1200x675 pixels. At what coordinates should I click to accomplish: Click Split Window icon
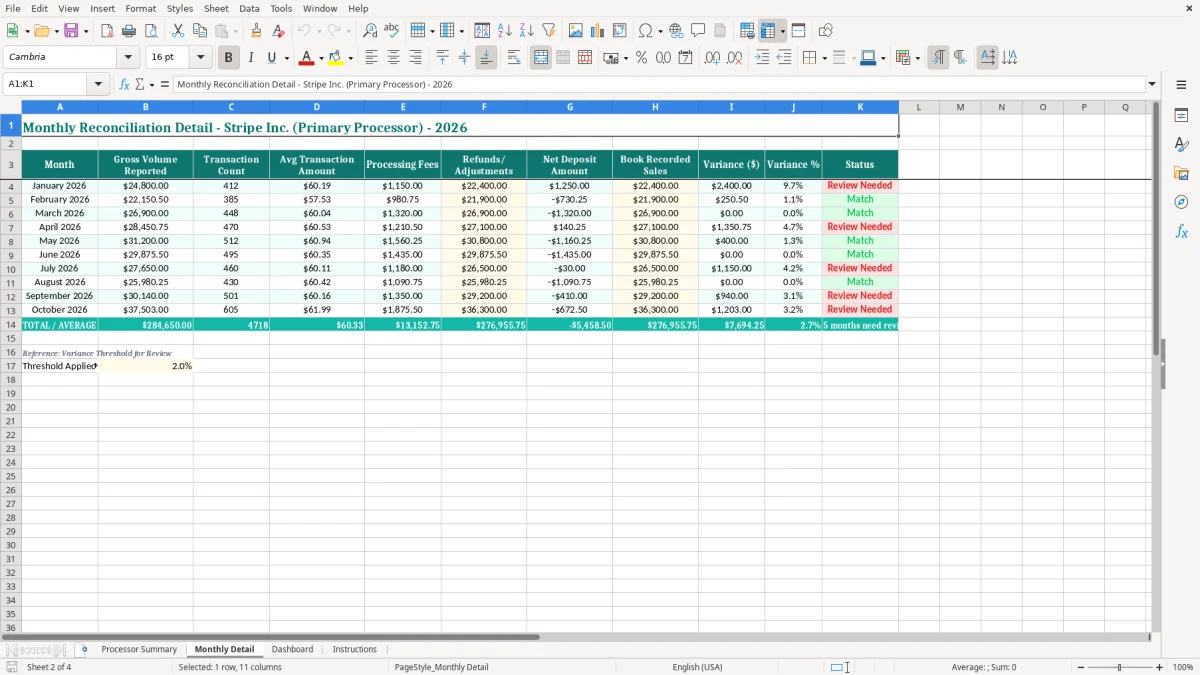(799, 31)
